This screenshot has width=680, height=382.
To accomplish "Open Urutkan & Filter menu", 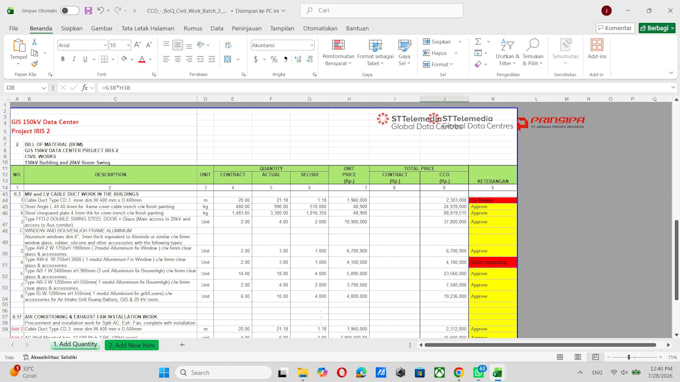I will pyautogui.click(x=507, y=52).
